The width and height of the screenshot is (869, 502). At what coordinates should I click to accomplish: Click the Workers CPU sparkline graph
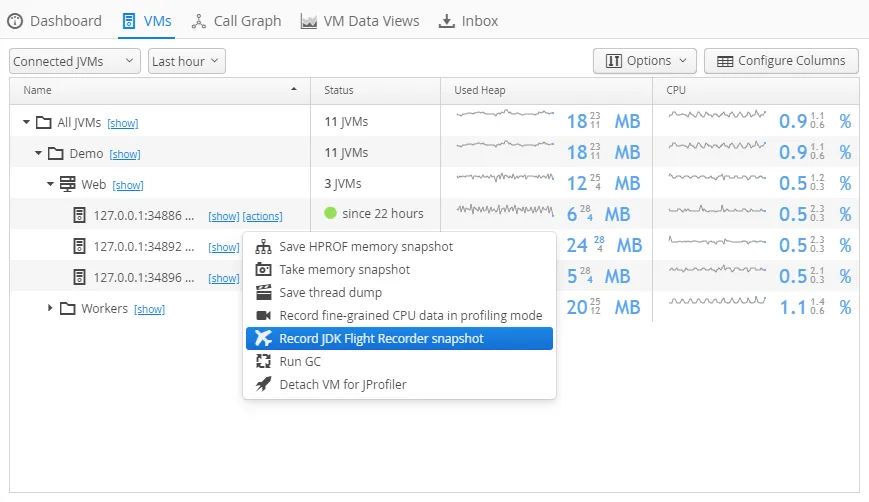click(717, 300)
